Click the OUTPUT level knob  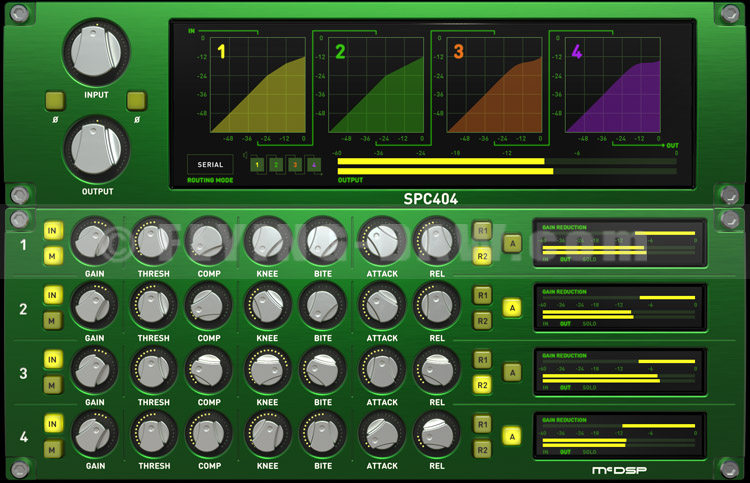click(96, 149)
